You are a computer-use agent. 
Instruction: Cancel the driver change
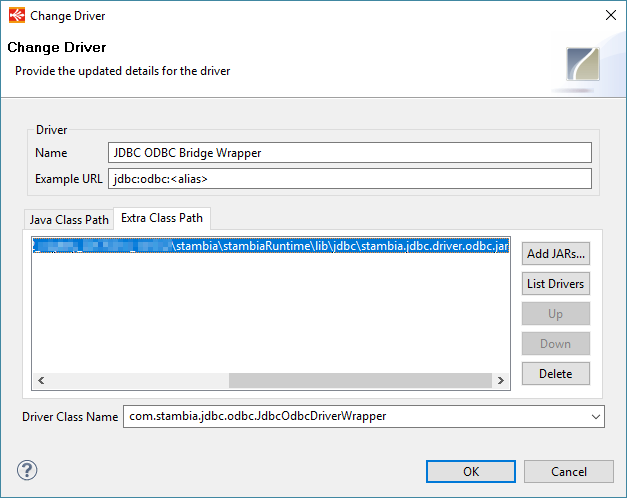coord(568,471)
